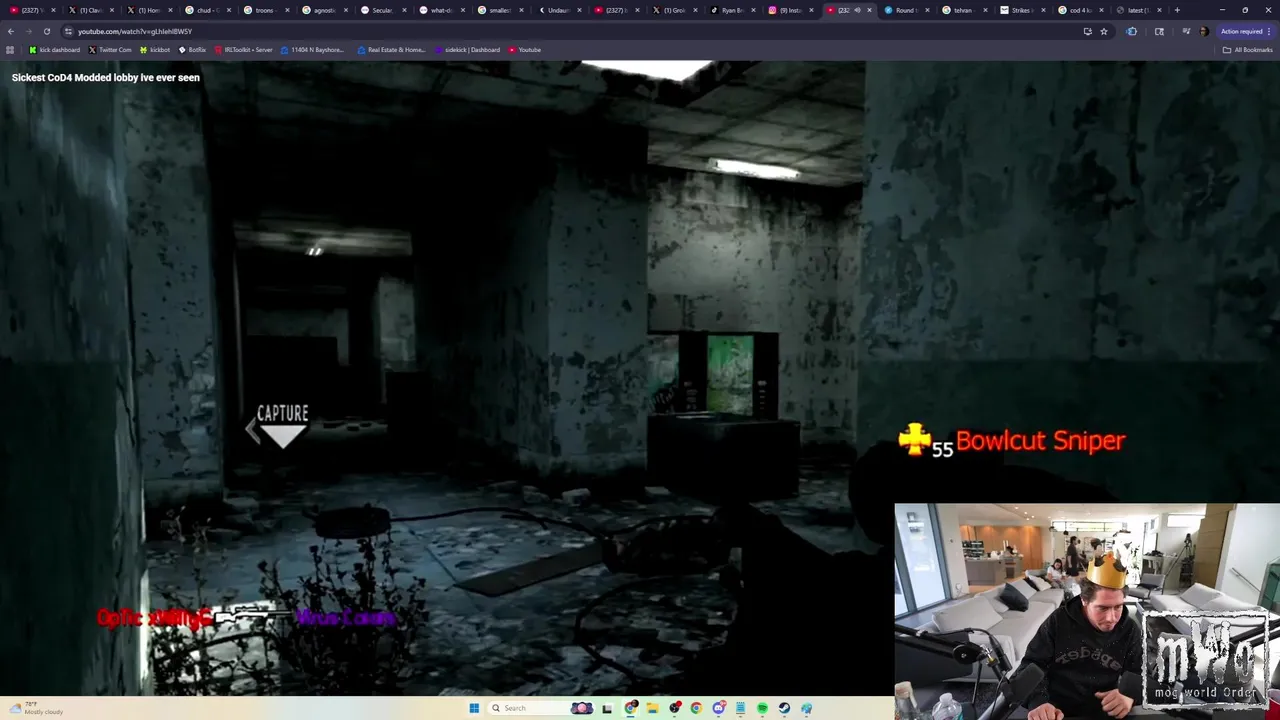Go back using the browser back arrow
This screenshot has height=720, width=1280.
tap(11, 31)
